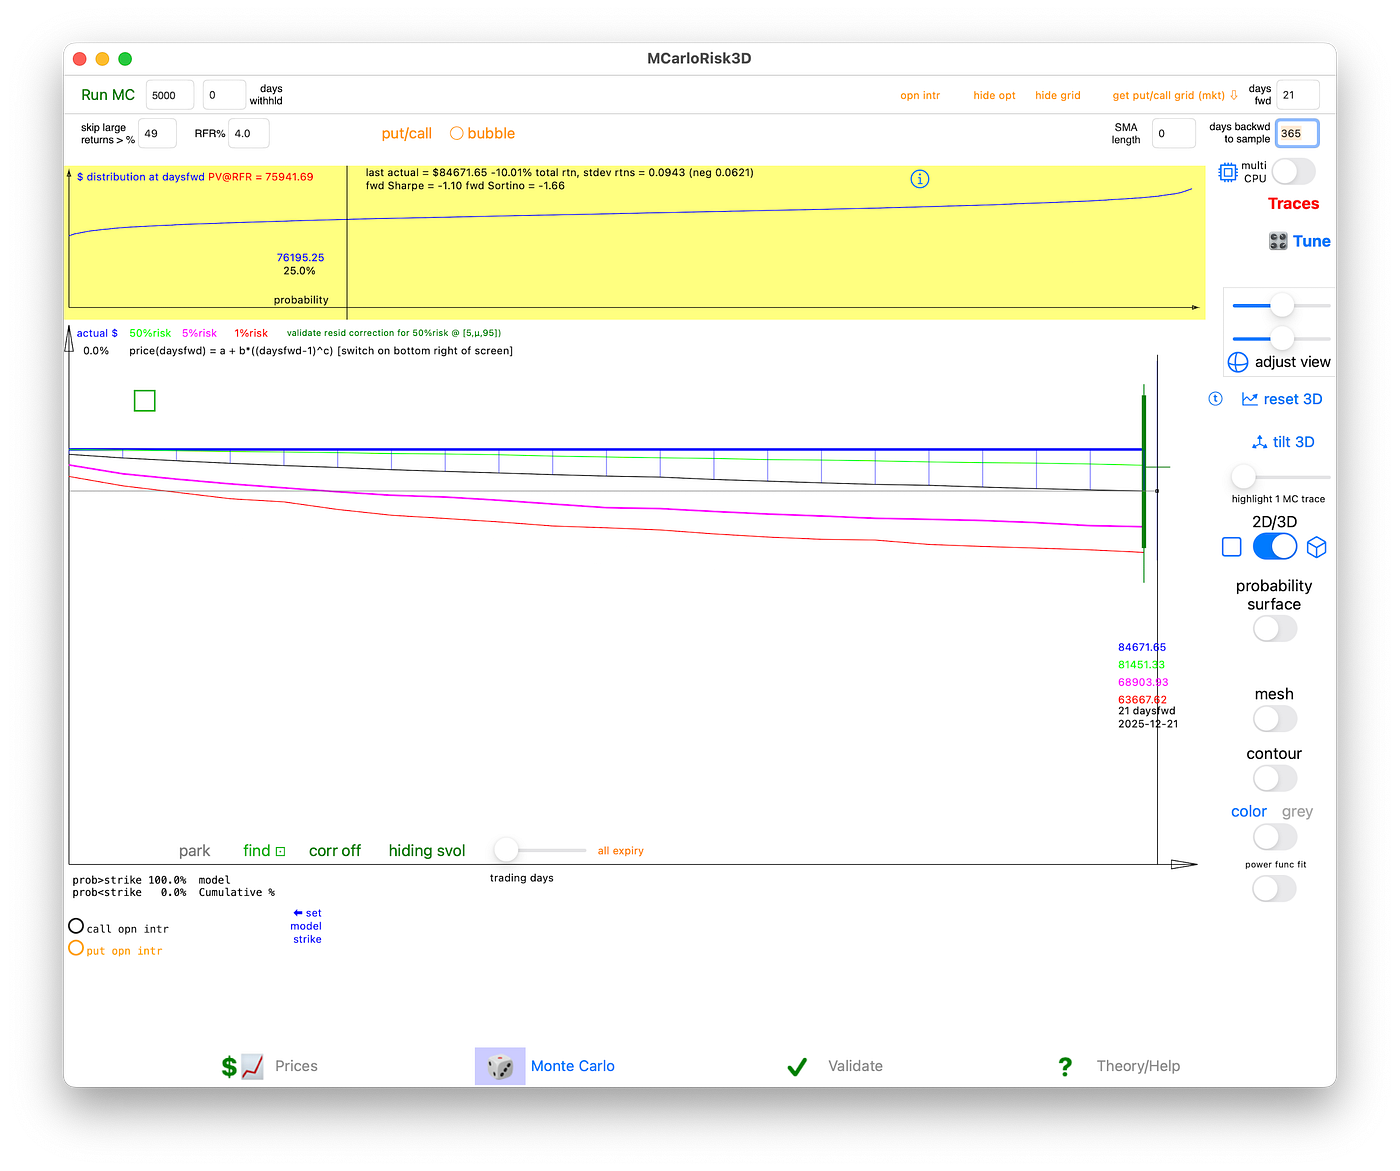The image size is (1400, 1171).
Task: Click the find target icon
Action: pos(281,852)
